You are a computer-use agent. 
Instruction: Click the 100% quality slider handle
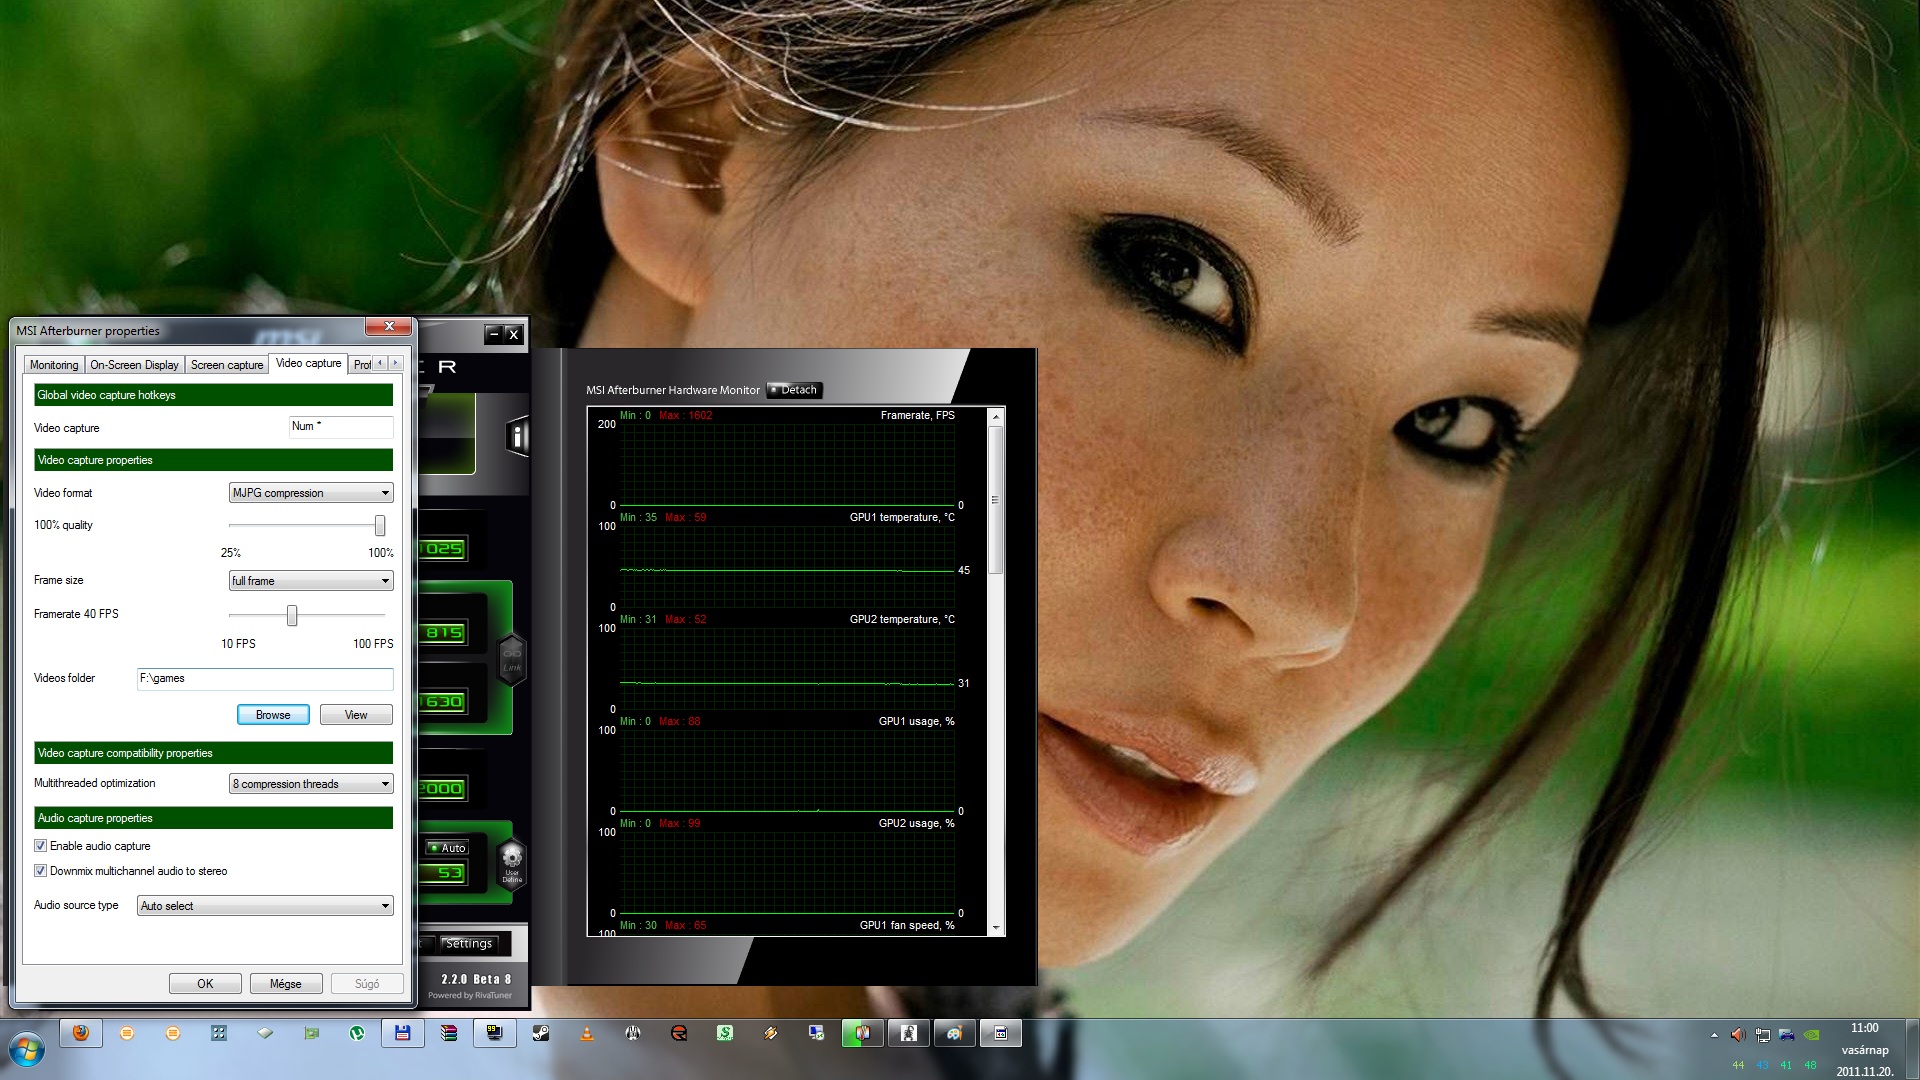pos(380,525)
